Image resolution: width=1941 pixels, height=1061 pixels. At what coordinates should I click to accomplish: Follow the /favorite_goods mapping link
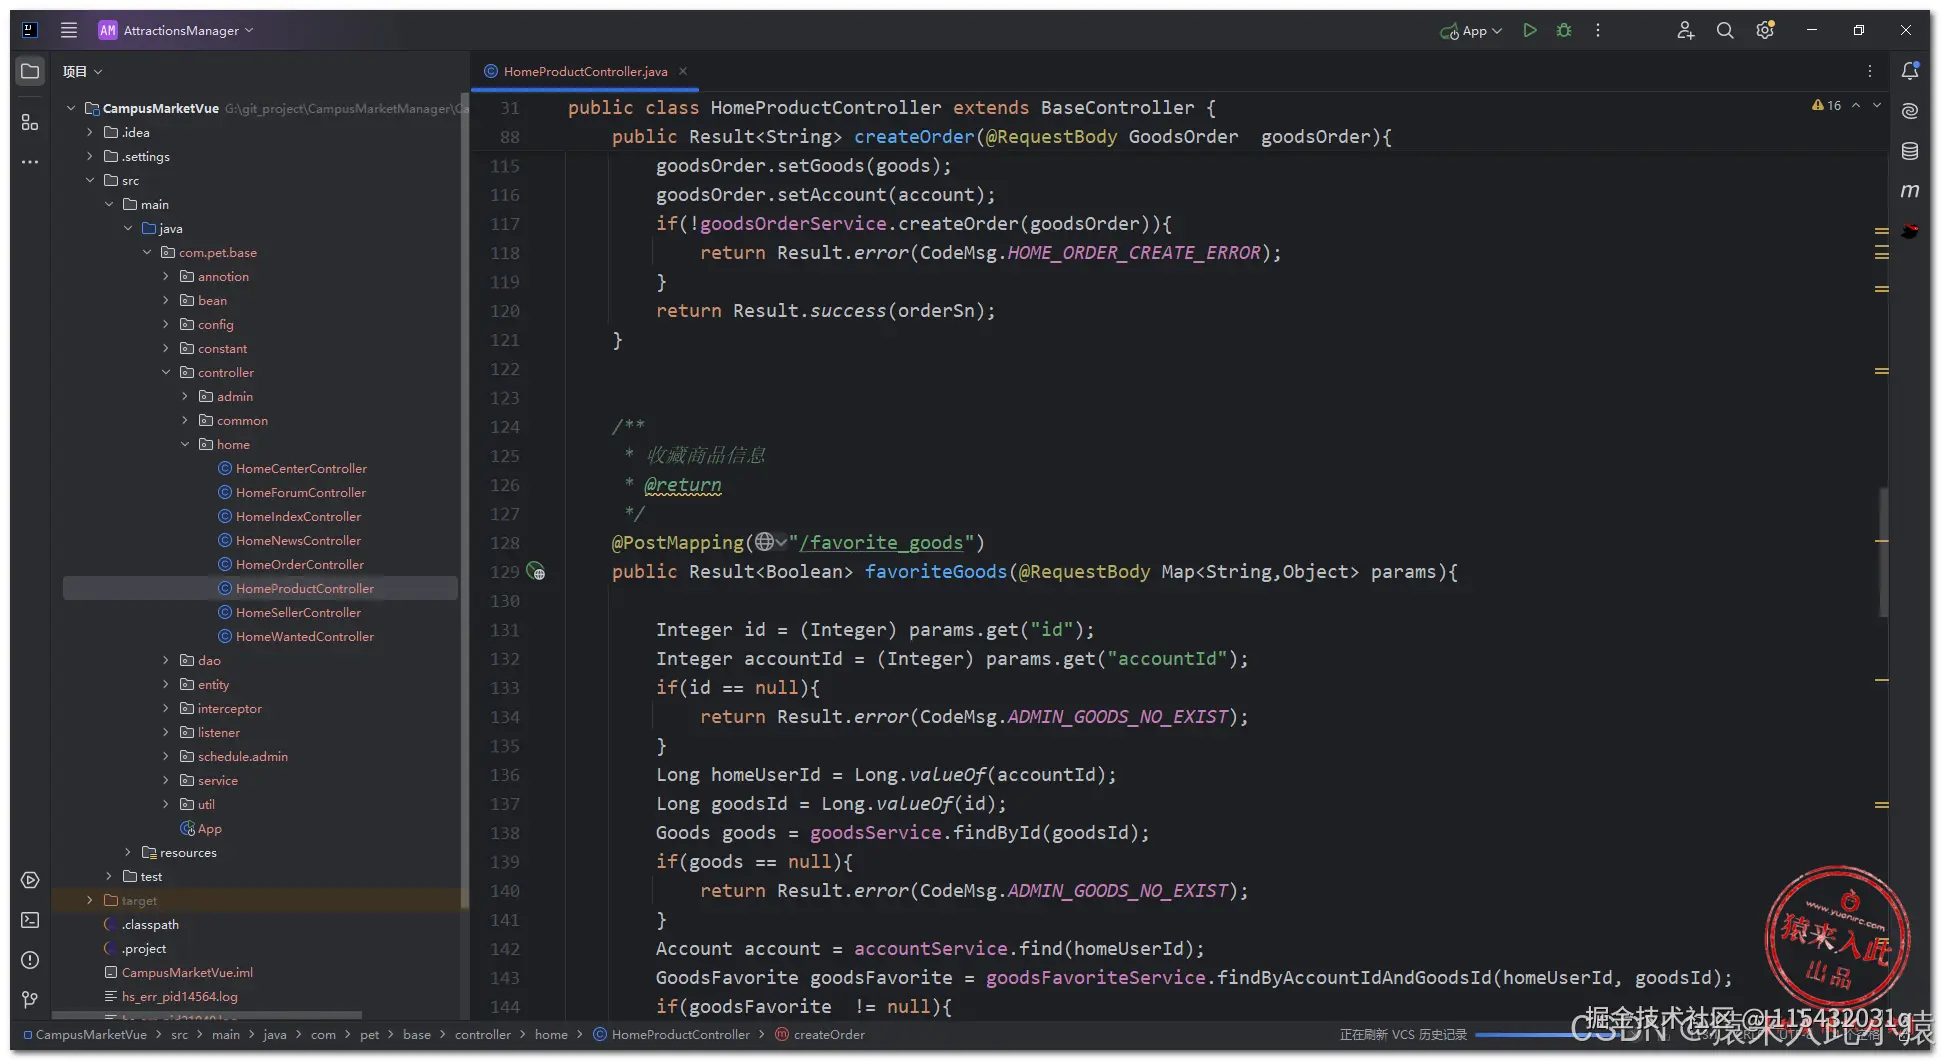[881, 542]
